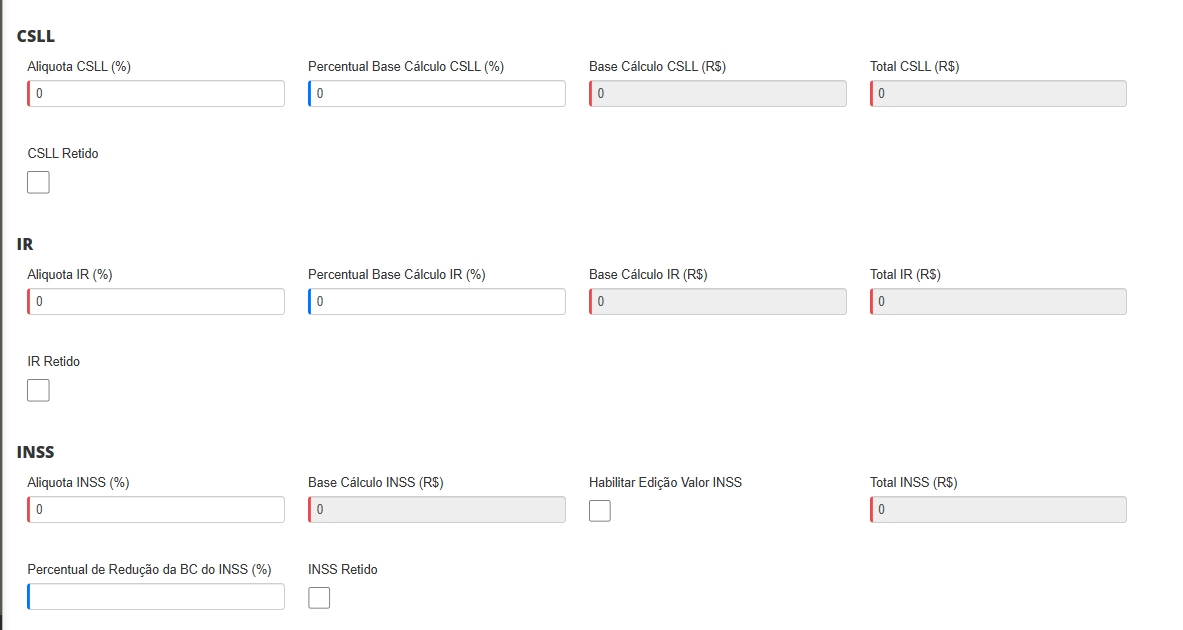Focus the Aliquota INSS (%) input
Viewport: 1183px width, 630px height.
(157, 510)
